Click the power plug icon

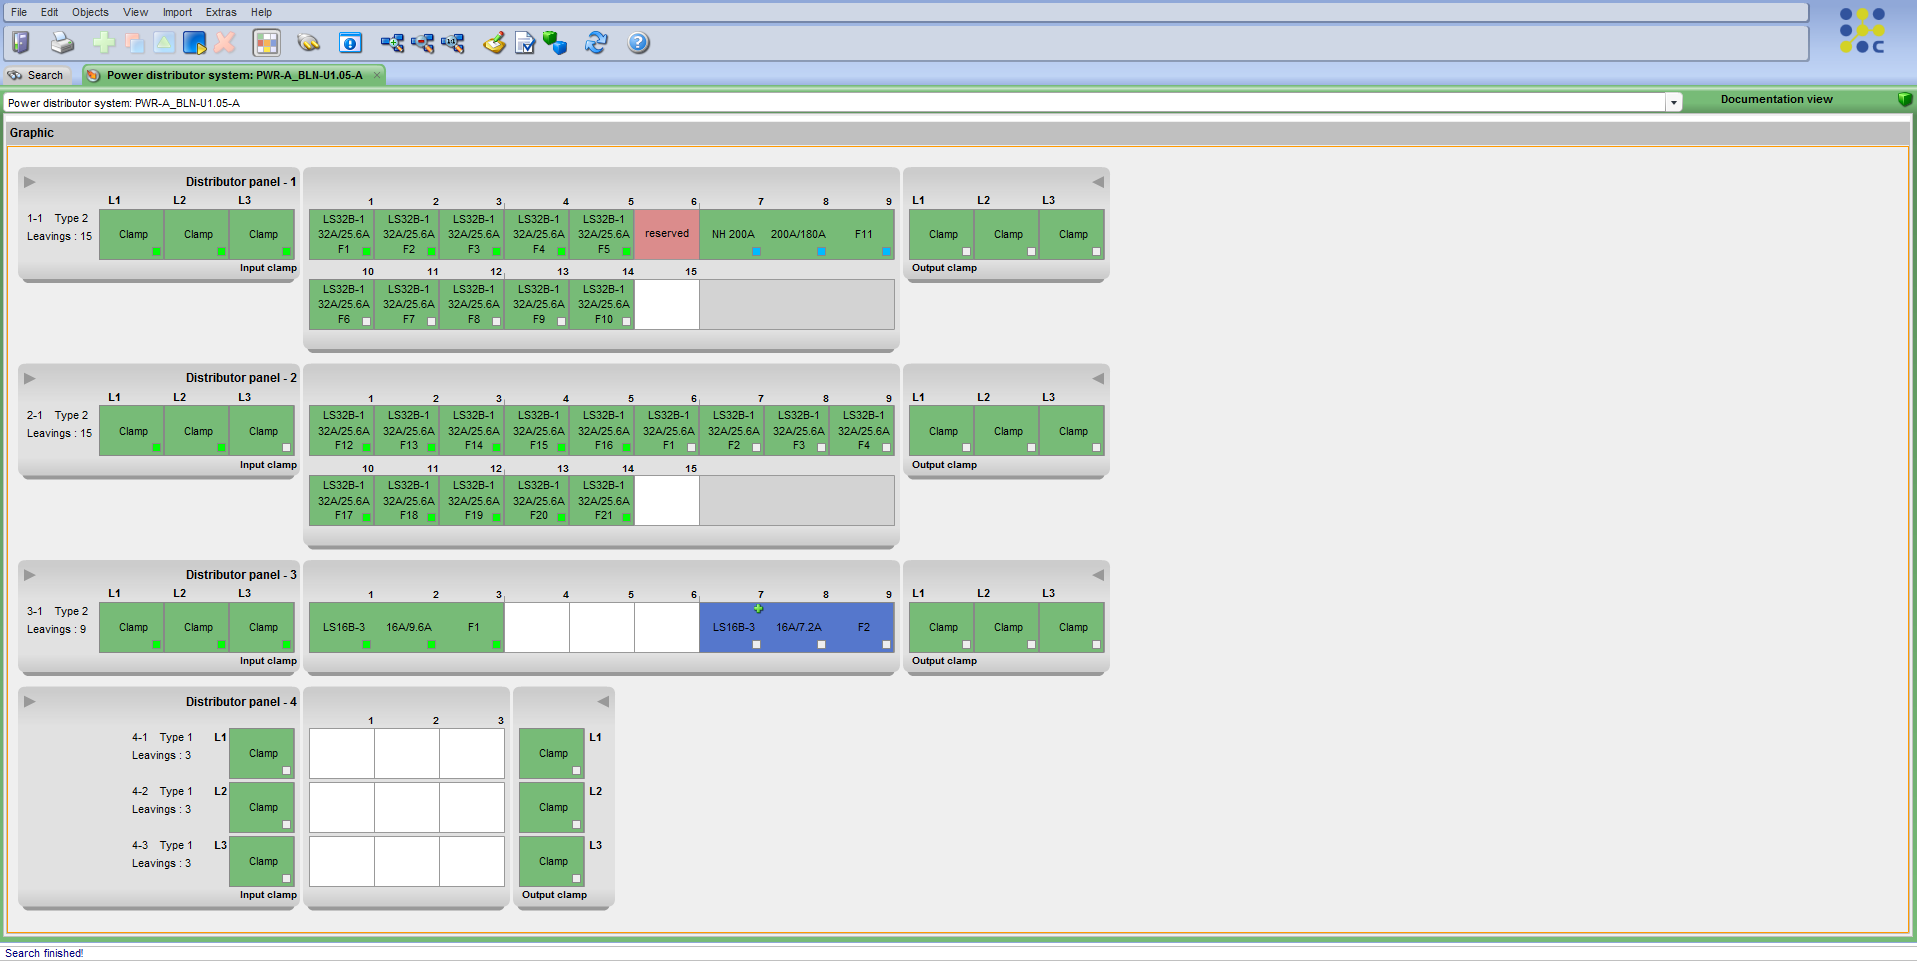point(308,43)
